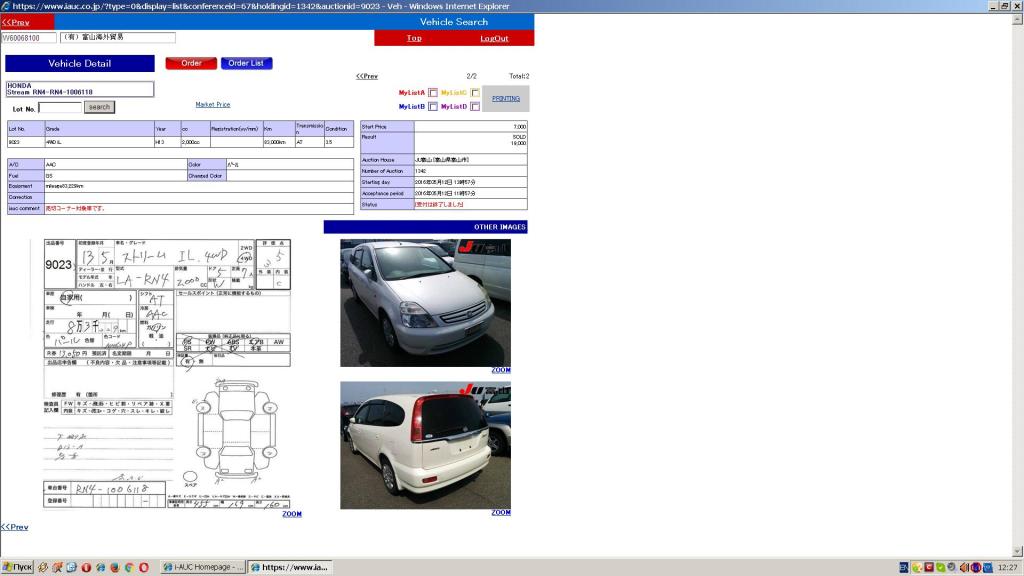Screen dimensions: 1024x576
Task: Click the Lot No. input field
Action: pos(60,108)
